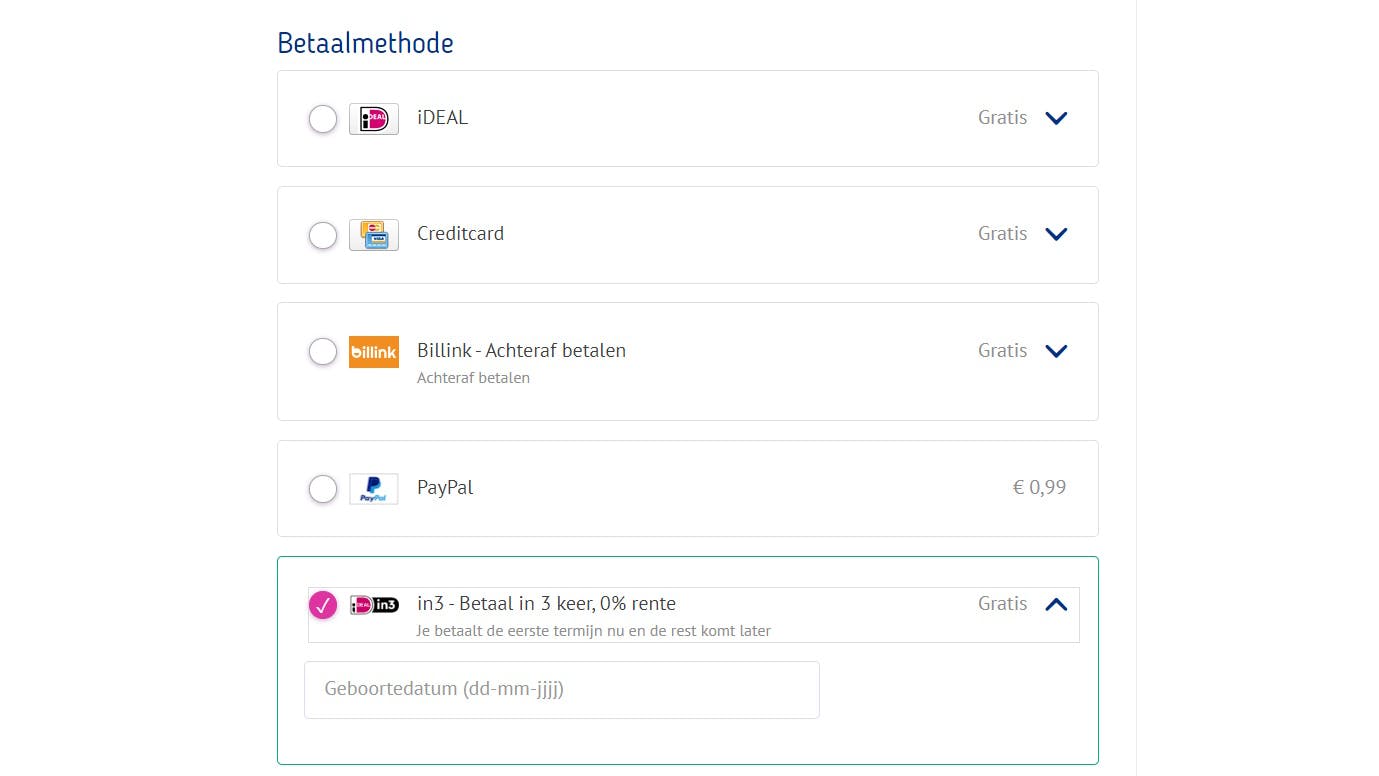Click the Creditcard logo icon
1379x776 pixels.
[374, 235]
